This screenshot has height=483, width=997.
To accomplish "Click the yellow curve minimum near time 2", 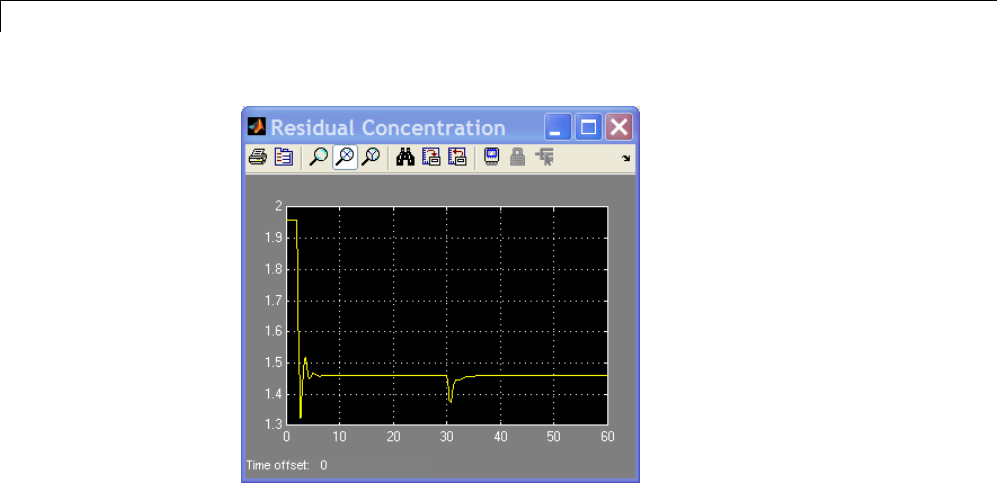I will [x=300, y=417].
